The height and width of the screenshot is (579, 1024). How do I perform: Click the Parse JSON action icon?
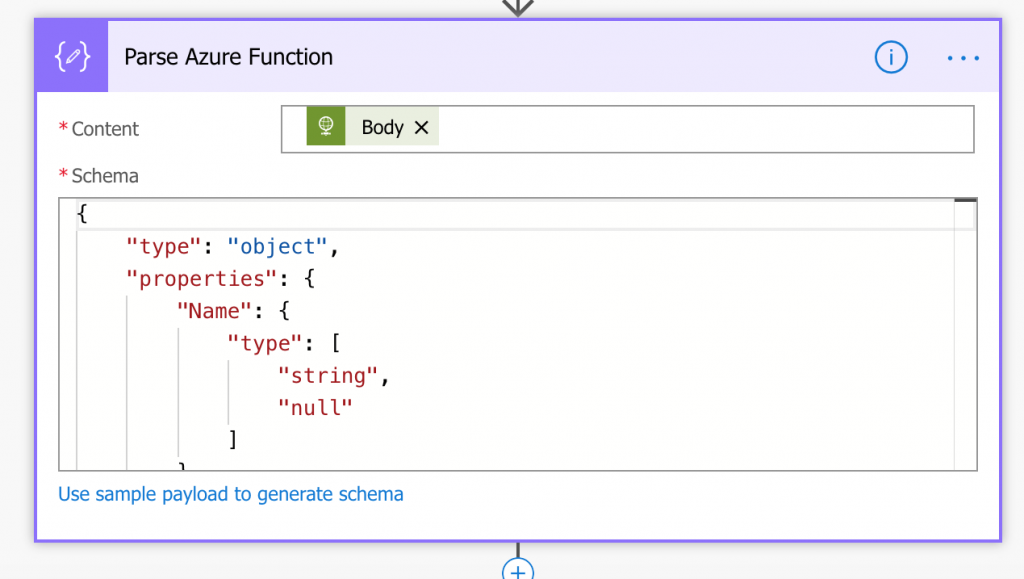(x=72, y=57)
